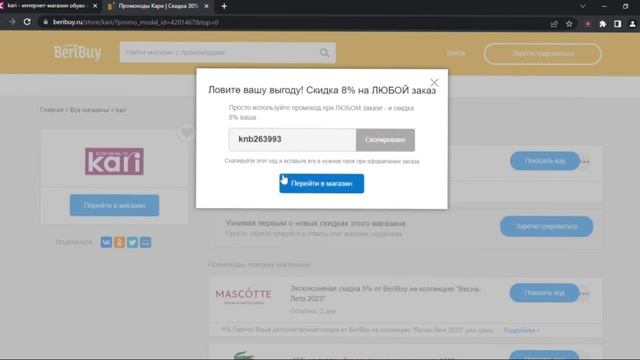
Task: Toggle the browser side panel
Action: point(618,24)
